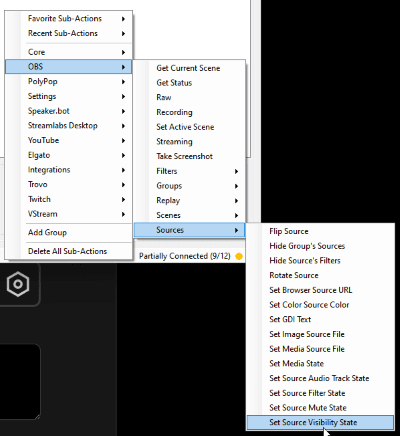The height and width of the screenshot is (436, 400).
Task: Choose Hide Group's Sources
Action: coord(320,246)
